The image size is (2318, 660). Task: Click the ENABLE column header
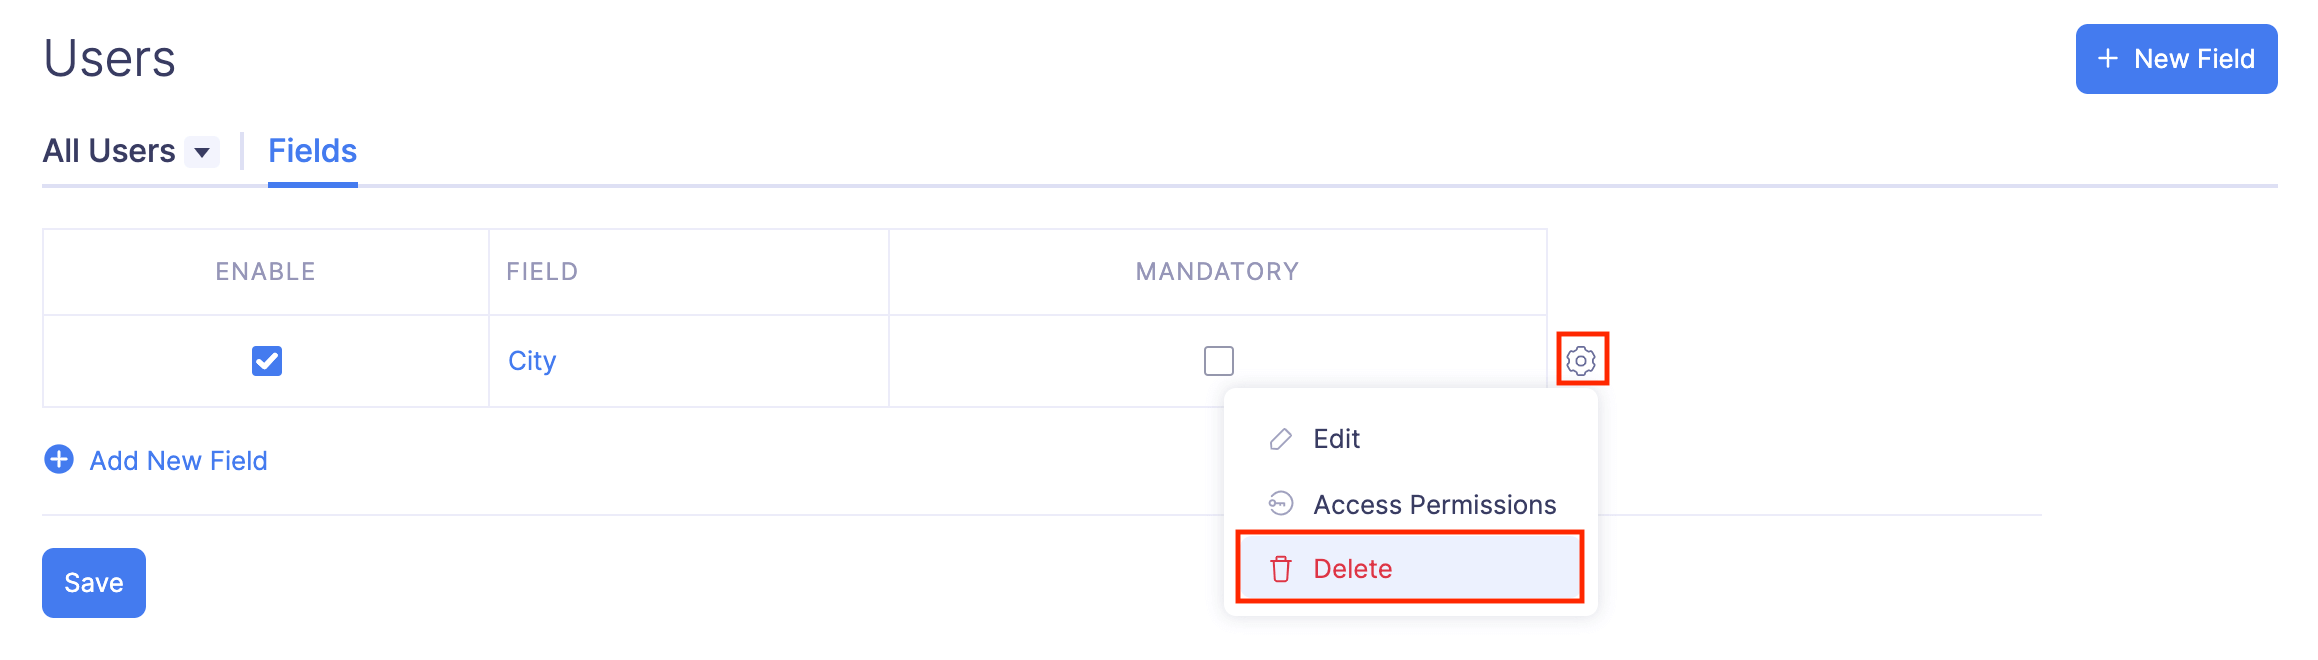point(265,272)
